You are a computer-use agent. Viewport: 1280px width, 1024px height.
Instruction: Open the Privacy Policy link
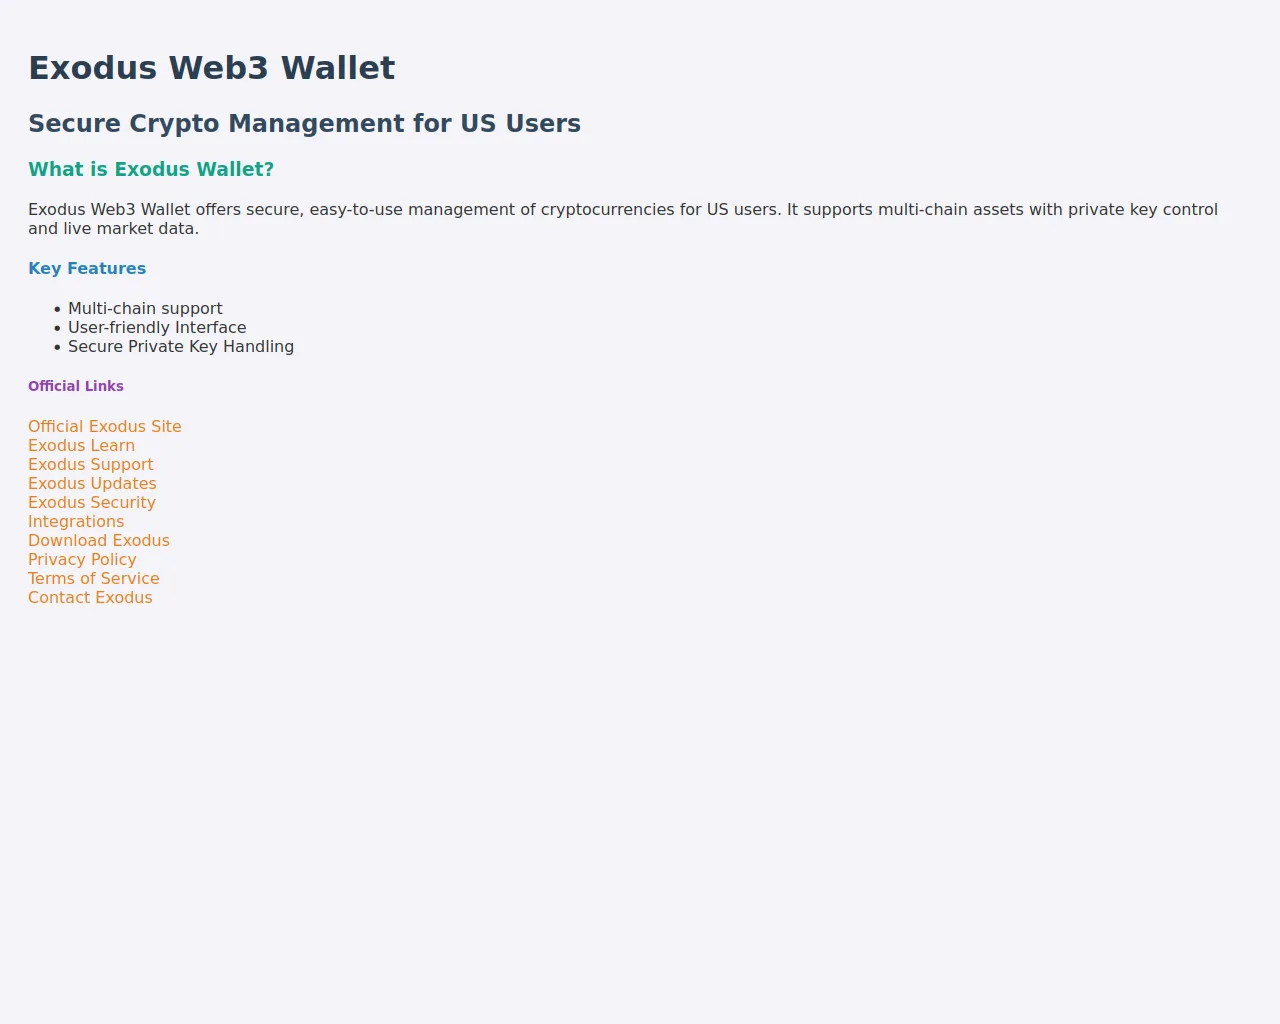[x=82, y=559]
